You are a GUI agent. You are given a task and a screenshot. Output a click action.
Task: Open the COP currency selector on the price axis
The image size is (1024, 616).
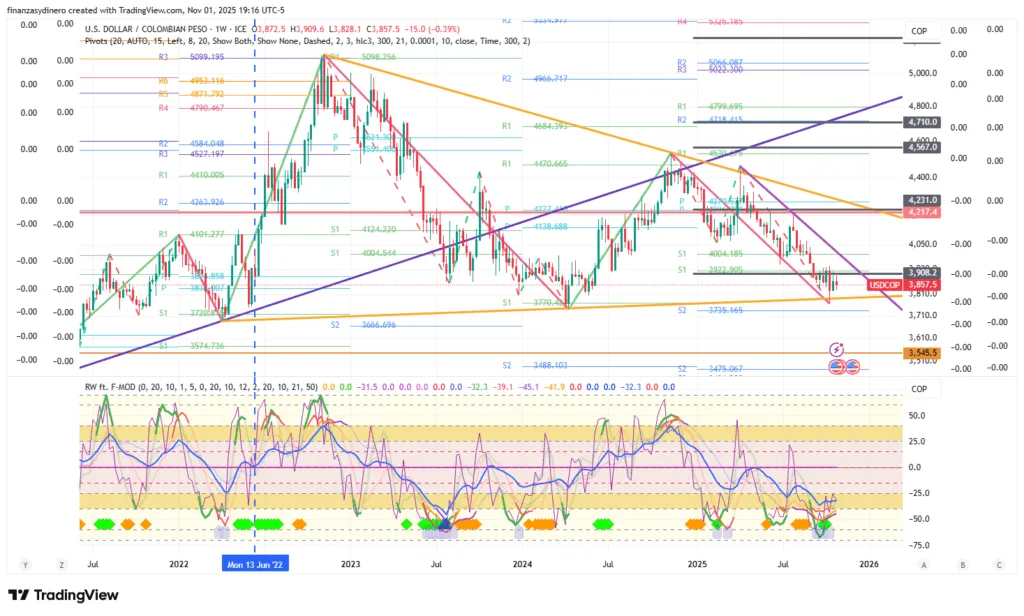click(919, 32)
